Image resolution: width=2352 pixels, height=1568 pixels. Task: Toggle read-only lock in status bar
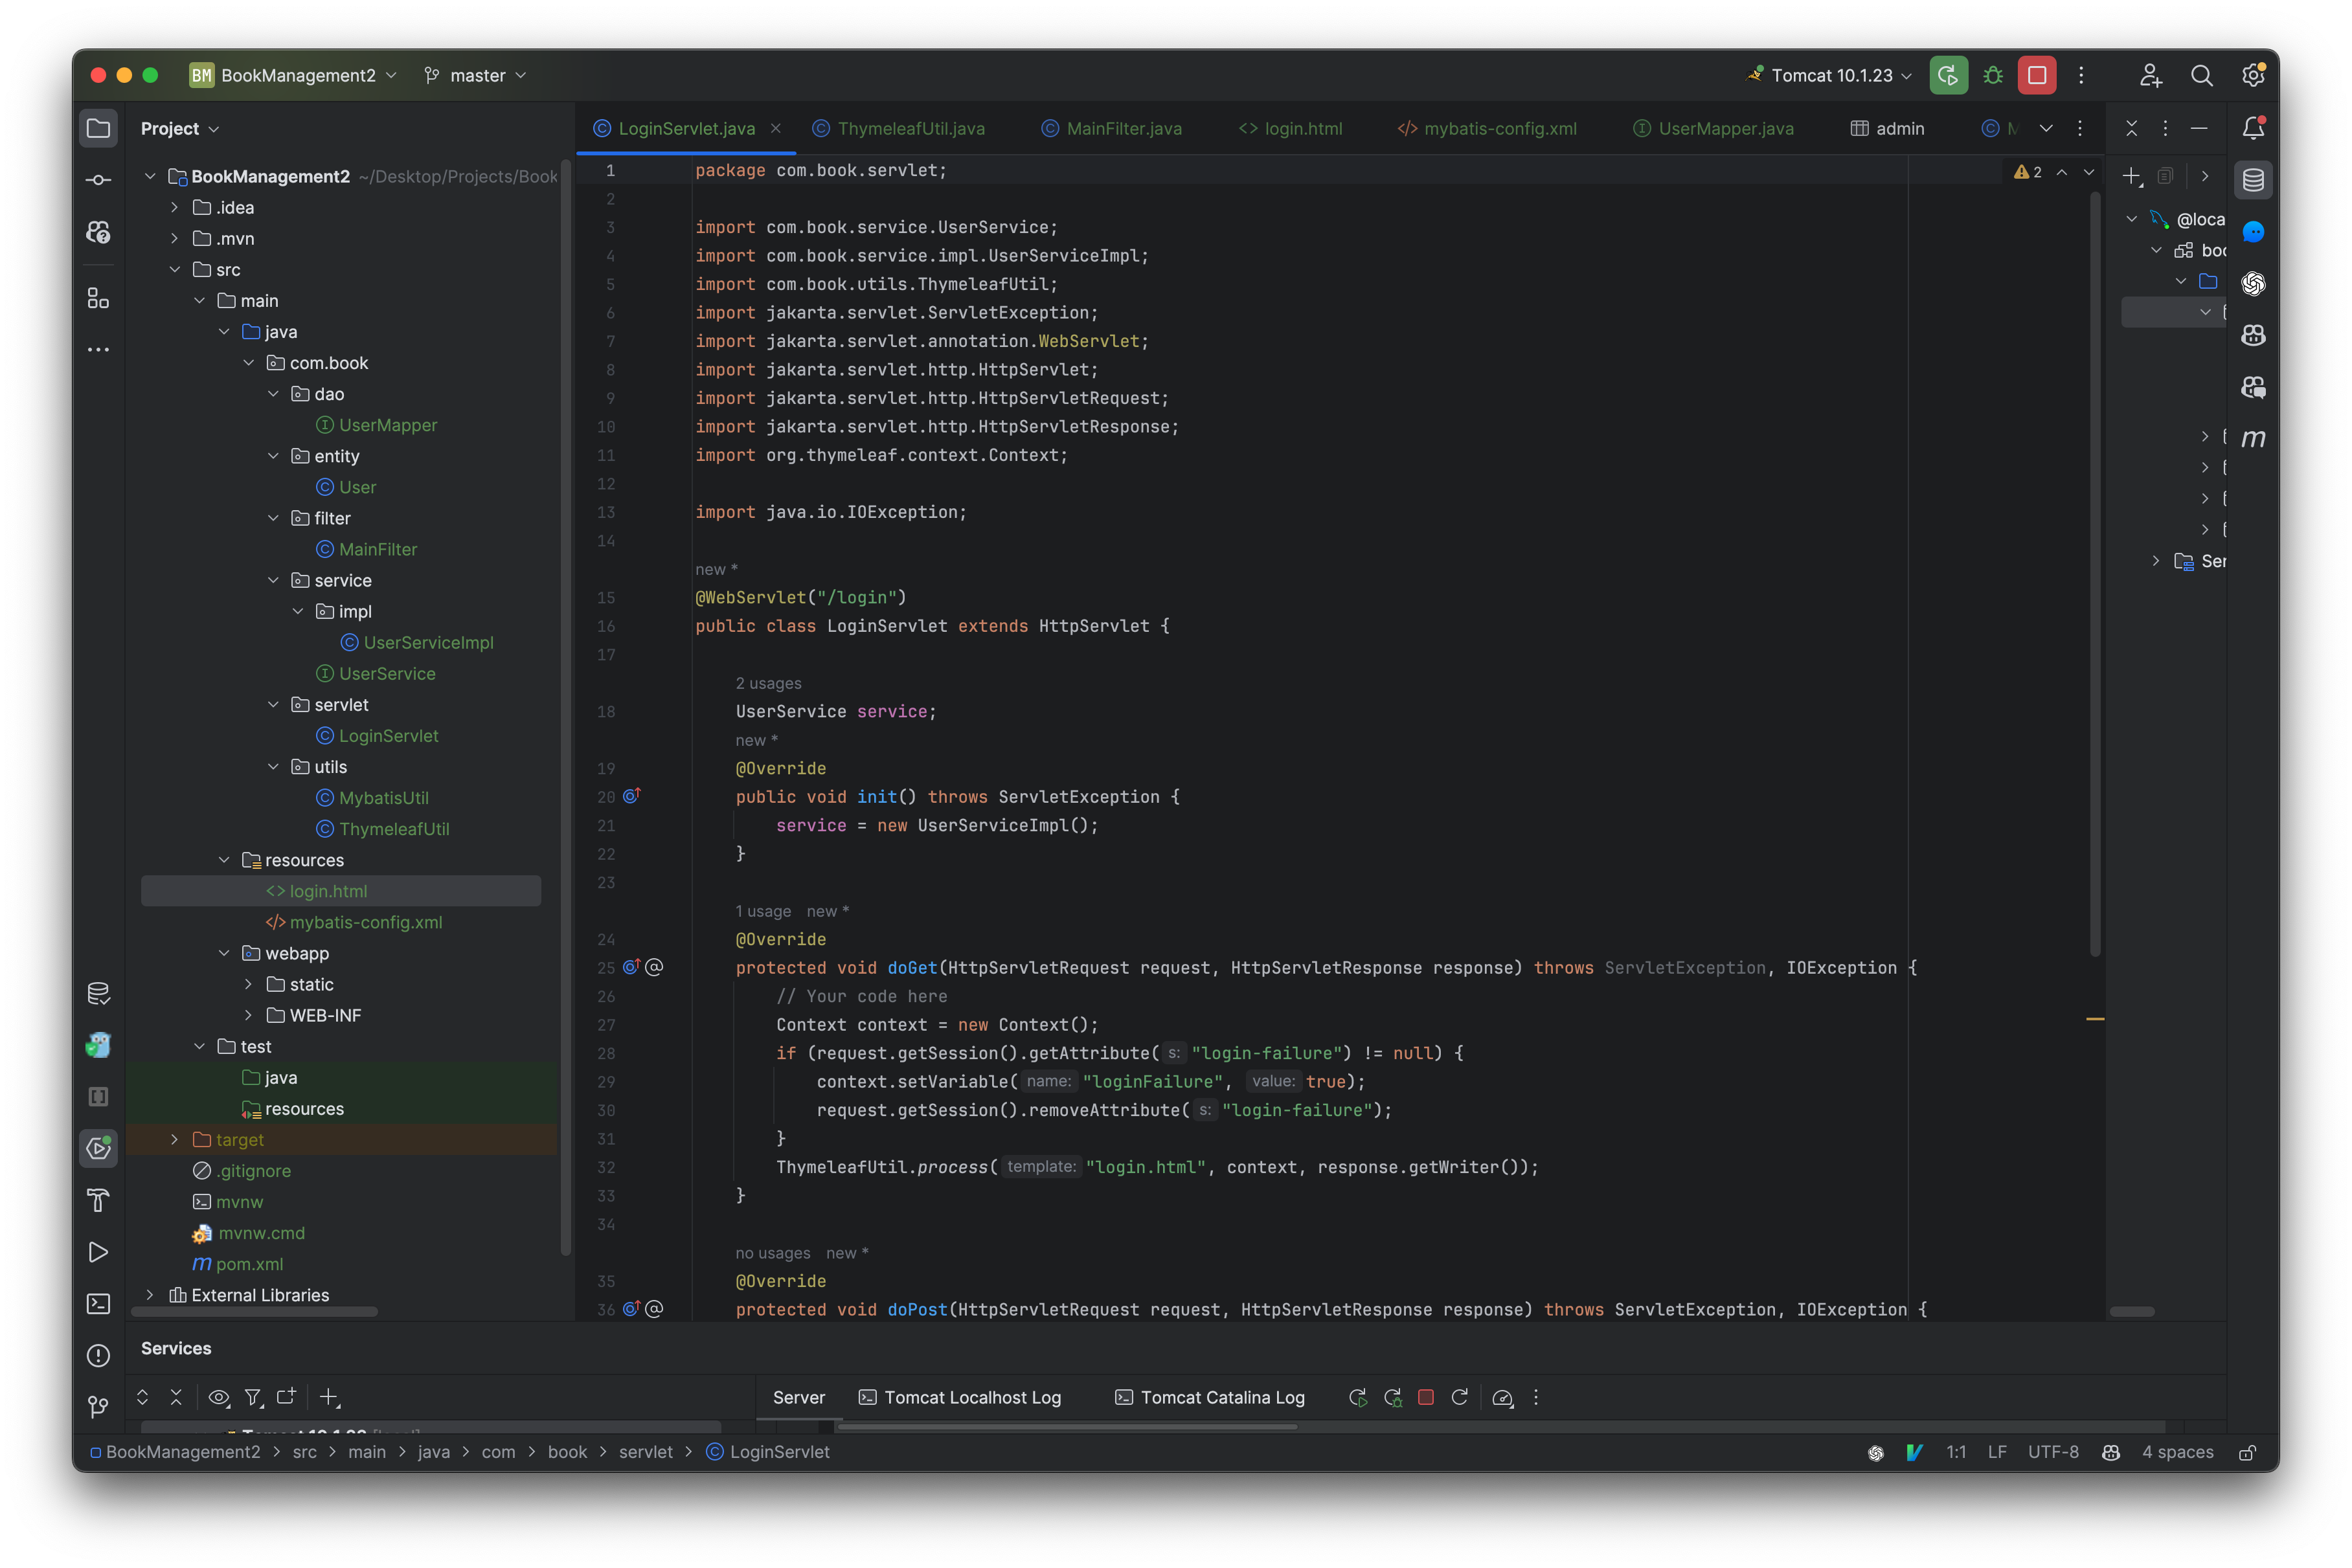point(2248,1452)
